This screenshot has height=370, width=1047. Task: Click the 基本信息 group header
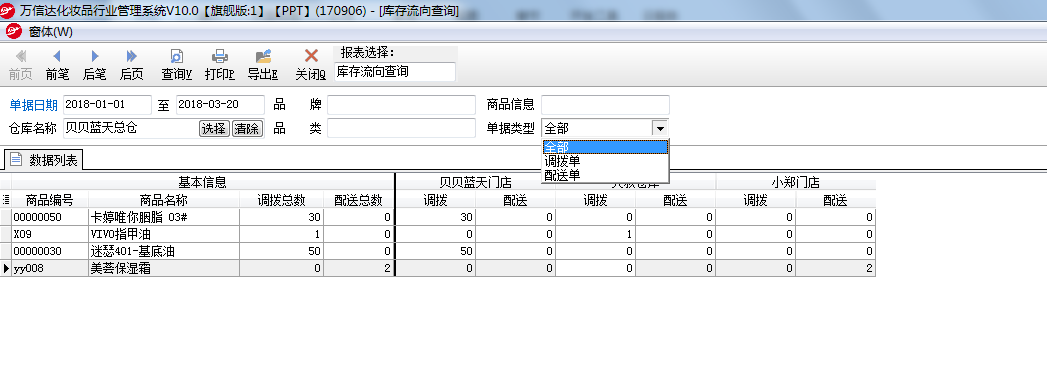[x=202, y=182]
